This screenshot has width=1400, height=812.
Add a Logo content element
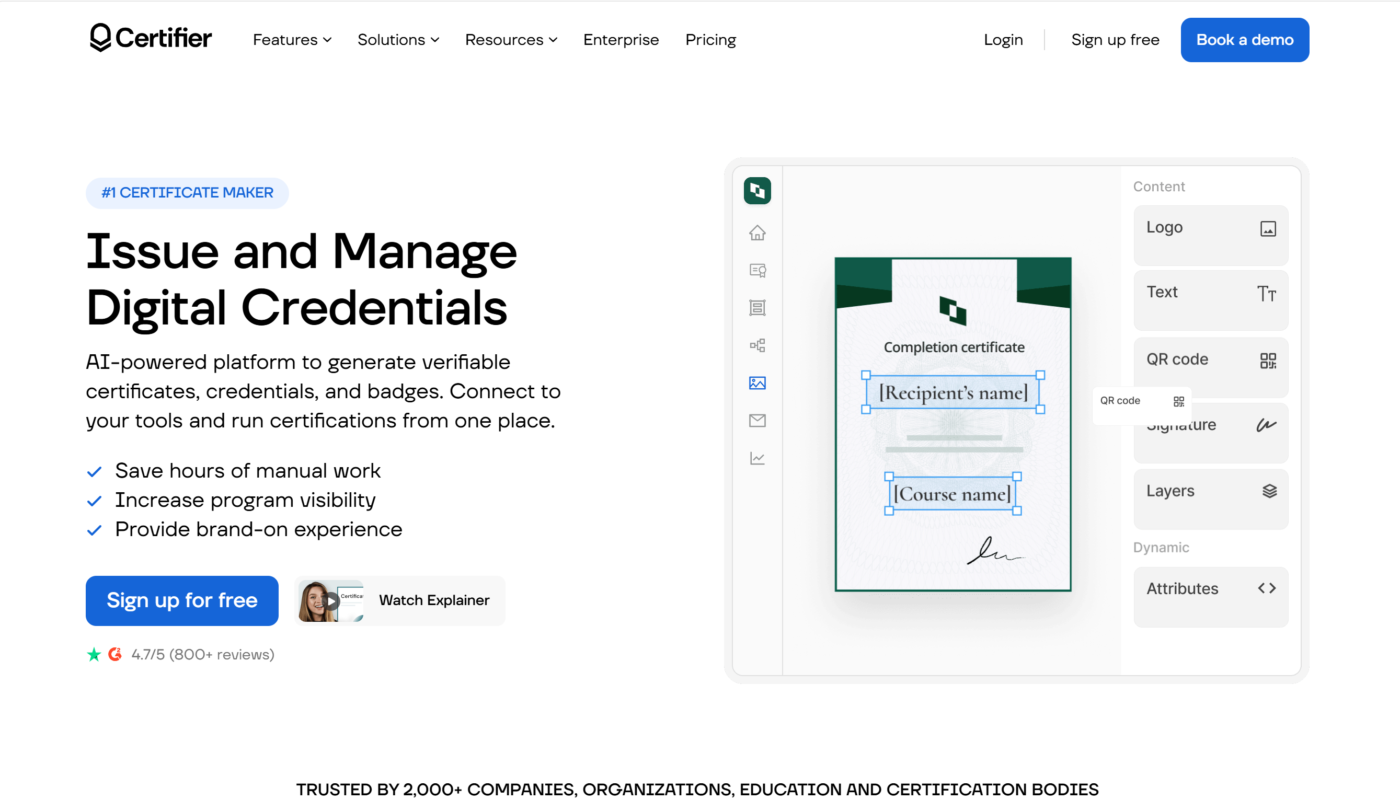point(1211,236)
